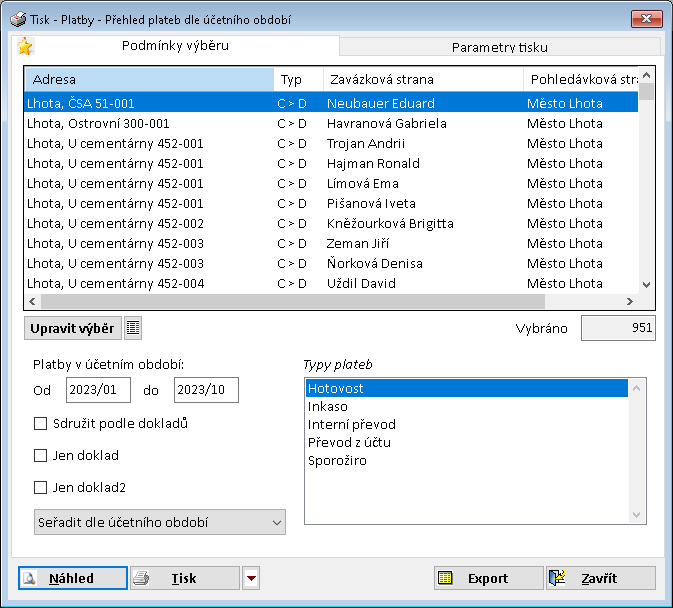673x608 pixels.
Task: Choose Sporožiro payment type
Action: [x=336, y=461]
